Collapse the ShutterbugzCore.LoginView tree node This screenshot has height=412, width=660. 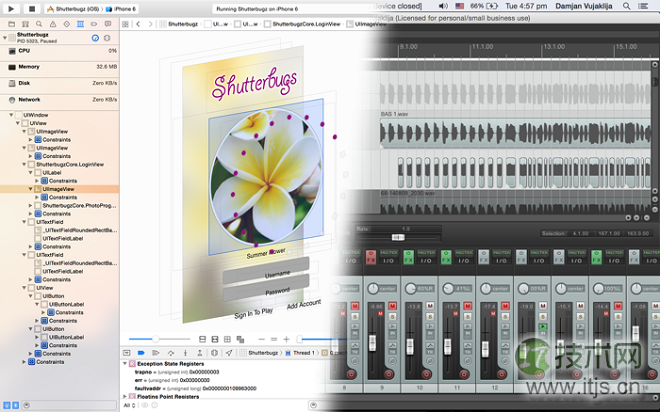point(24,165)
